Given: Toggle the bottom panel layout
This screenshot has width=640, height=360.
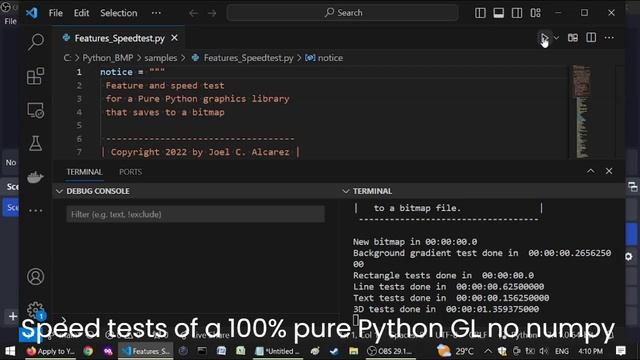Looking at the screenshot, I should pos(498,13).
